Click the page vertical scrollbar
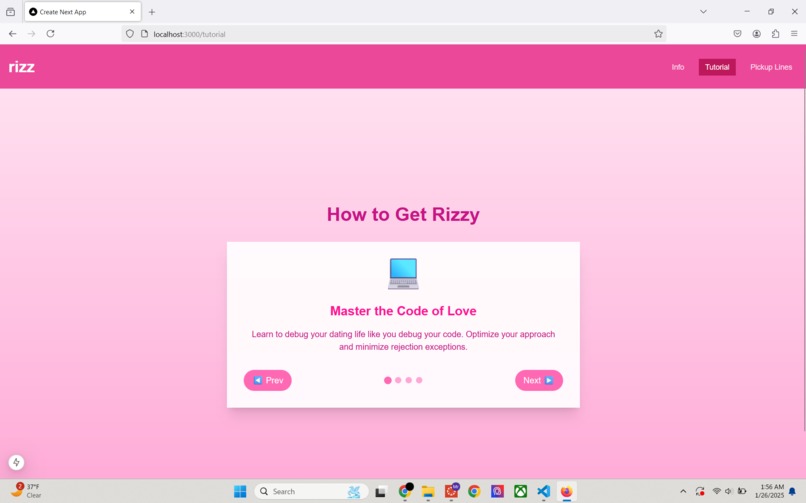The width and height of the screenshot is (806, 503). point(804,259)
